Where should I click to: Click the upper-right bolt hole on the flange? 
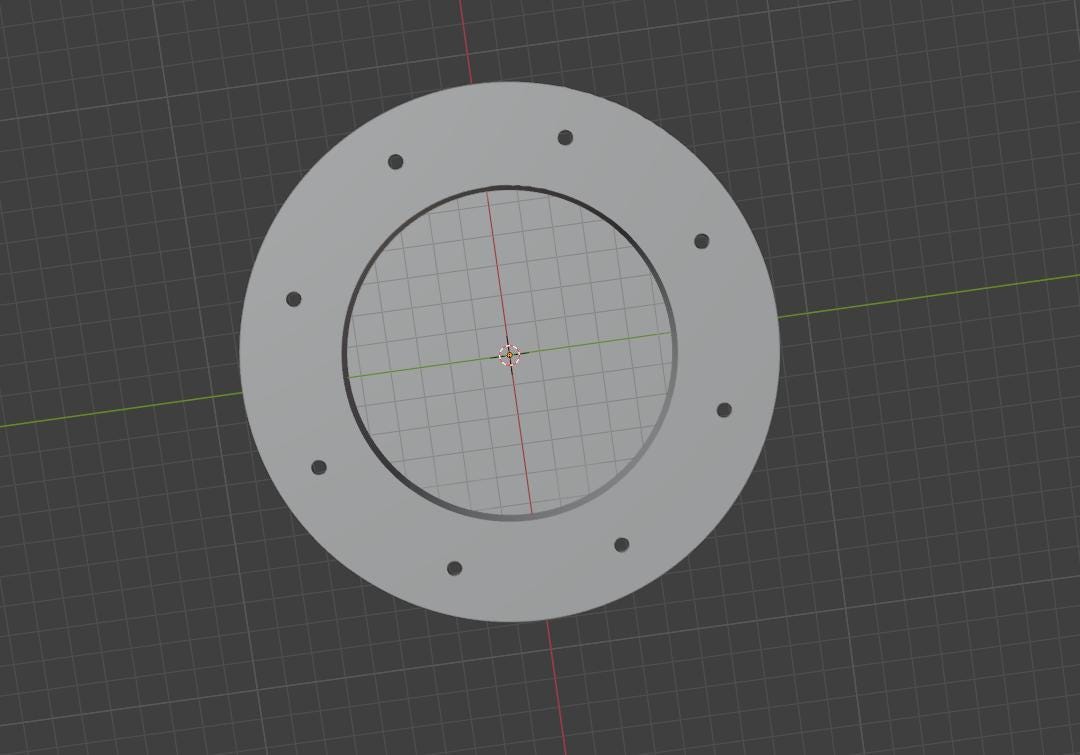pos(701,241)
